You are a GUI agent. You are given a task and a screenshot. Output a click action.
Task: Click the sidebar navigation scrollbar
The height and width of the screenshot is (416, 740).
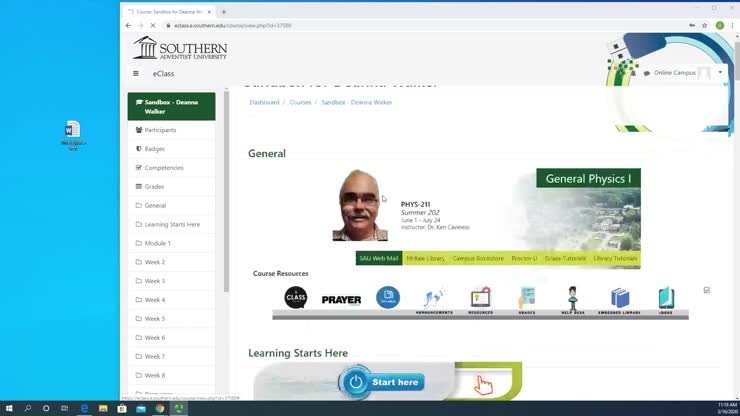(226, 191)
